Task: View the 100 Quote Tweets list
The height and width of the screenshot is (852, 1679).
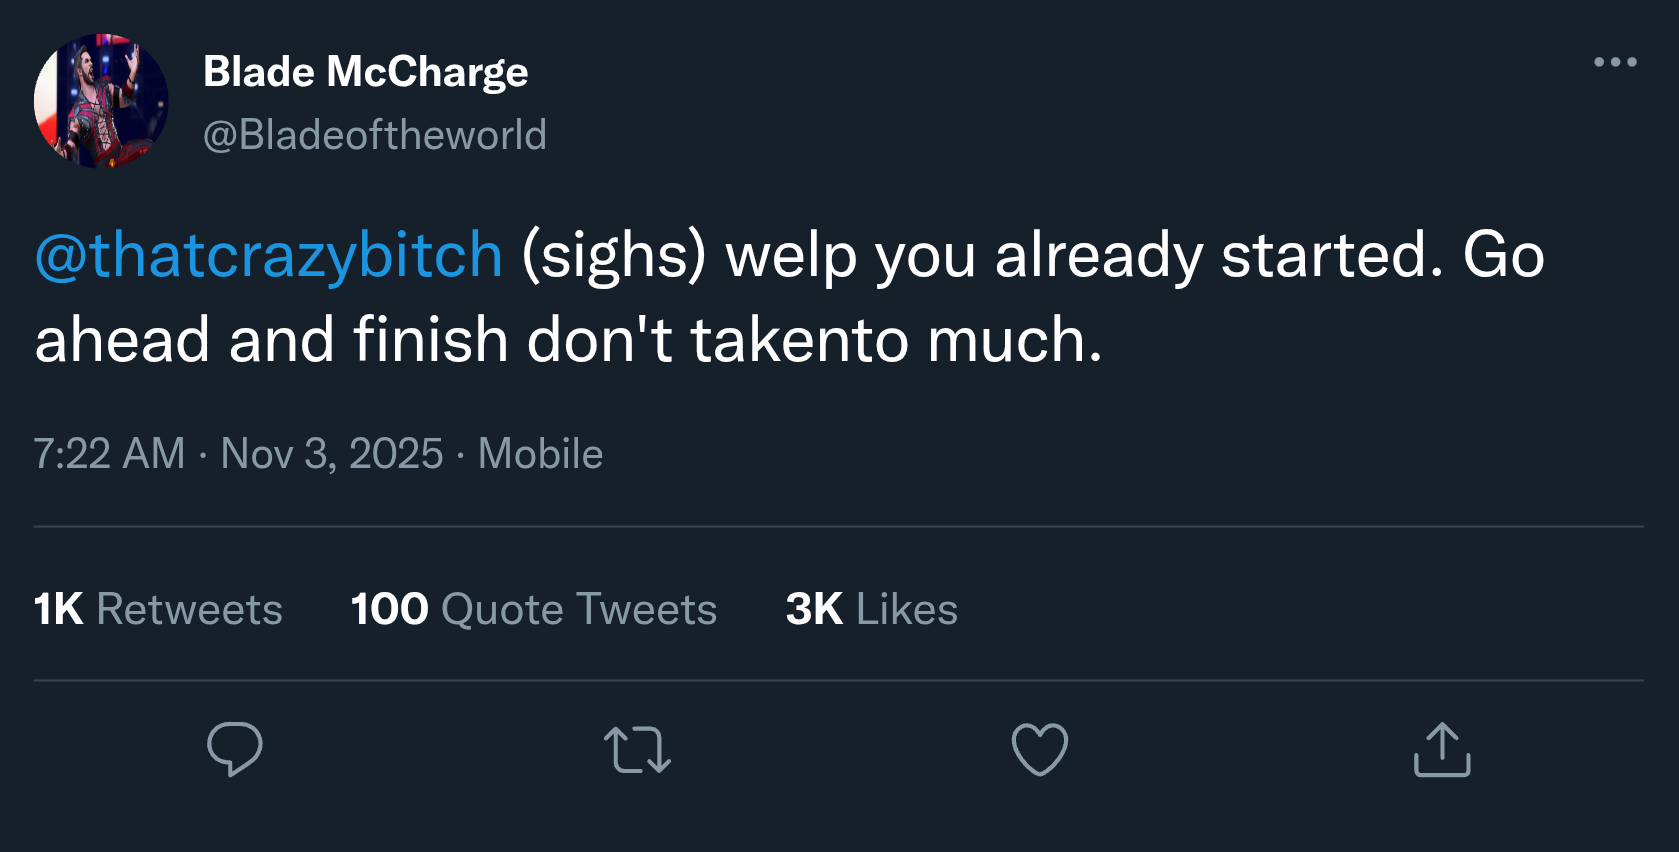Action: pos(533,609)
